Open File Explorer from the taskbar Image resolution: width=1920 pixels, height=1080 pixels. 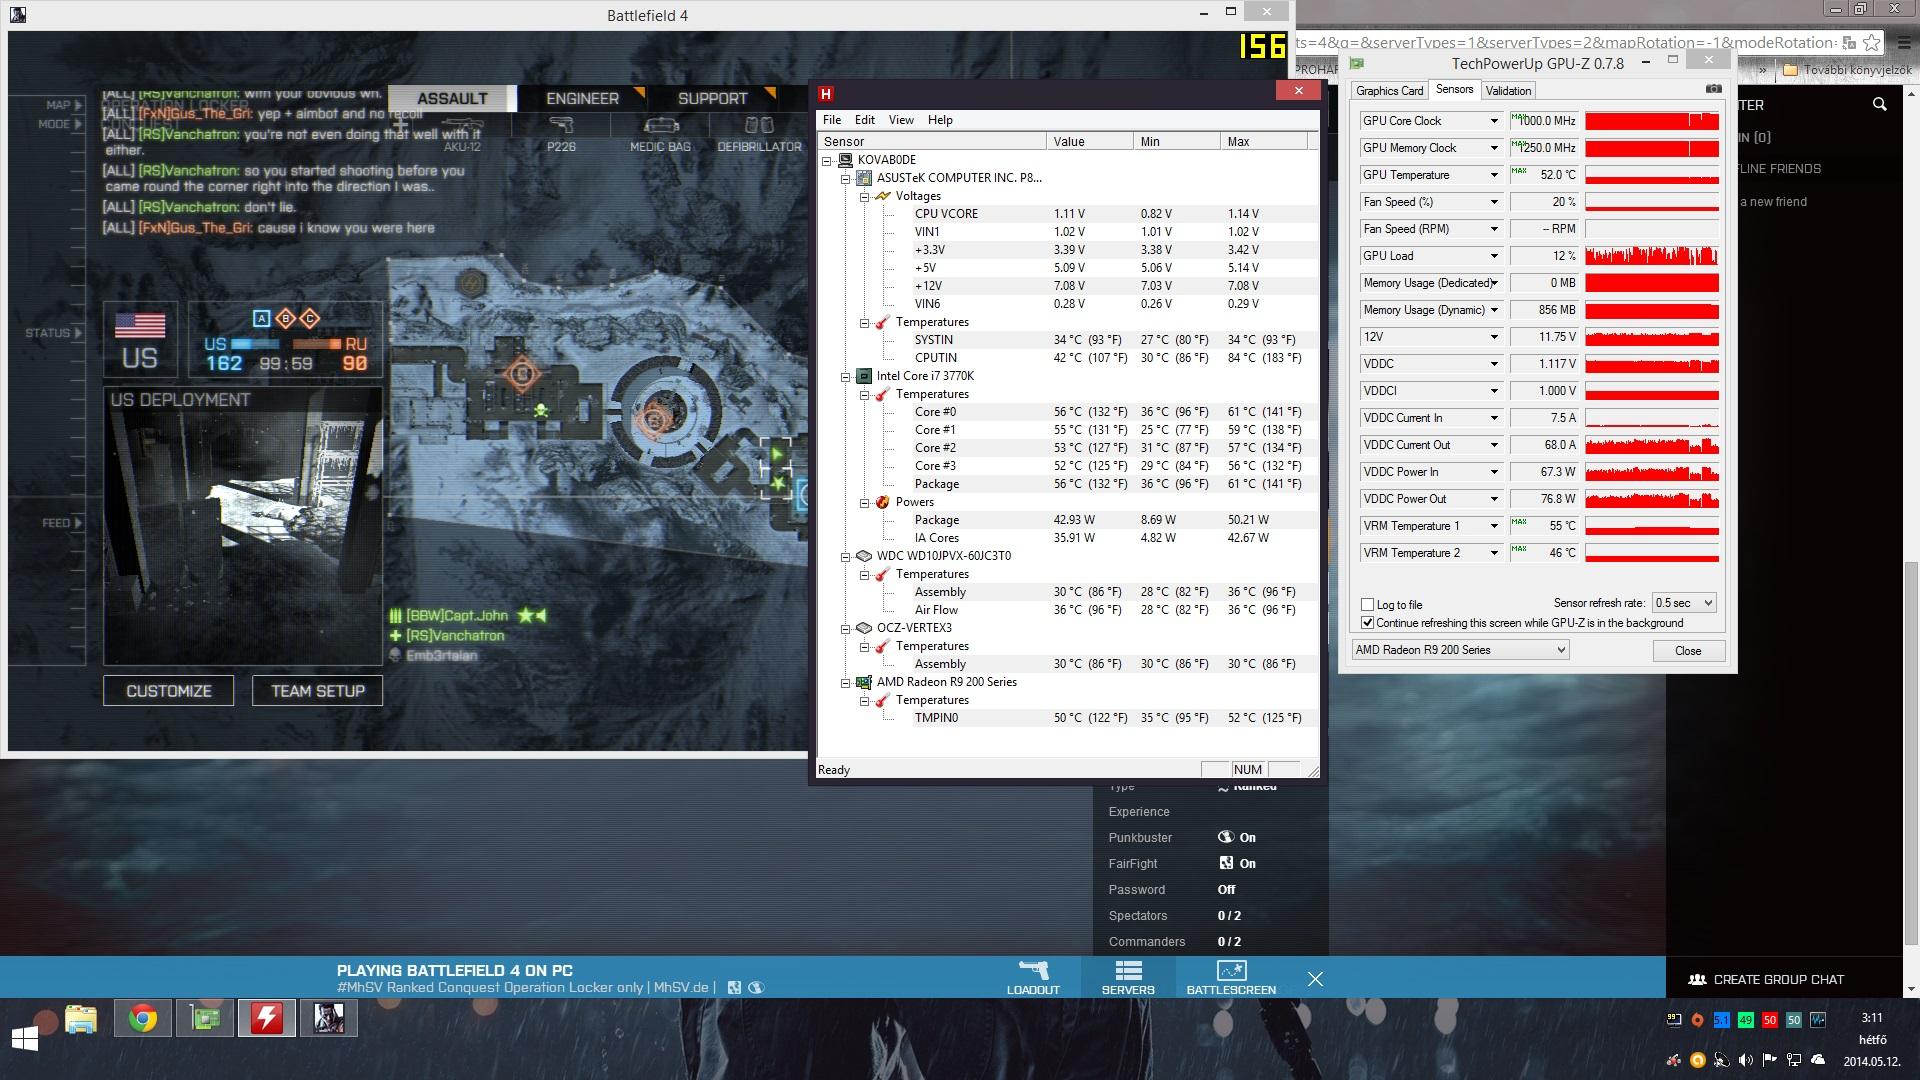pos(81,1019)
